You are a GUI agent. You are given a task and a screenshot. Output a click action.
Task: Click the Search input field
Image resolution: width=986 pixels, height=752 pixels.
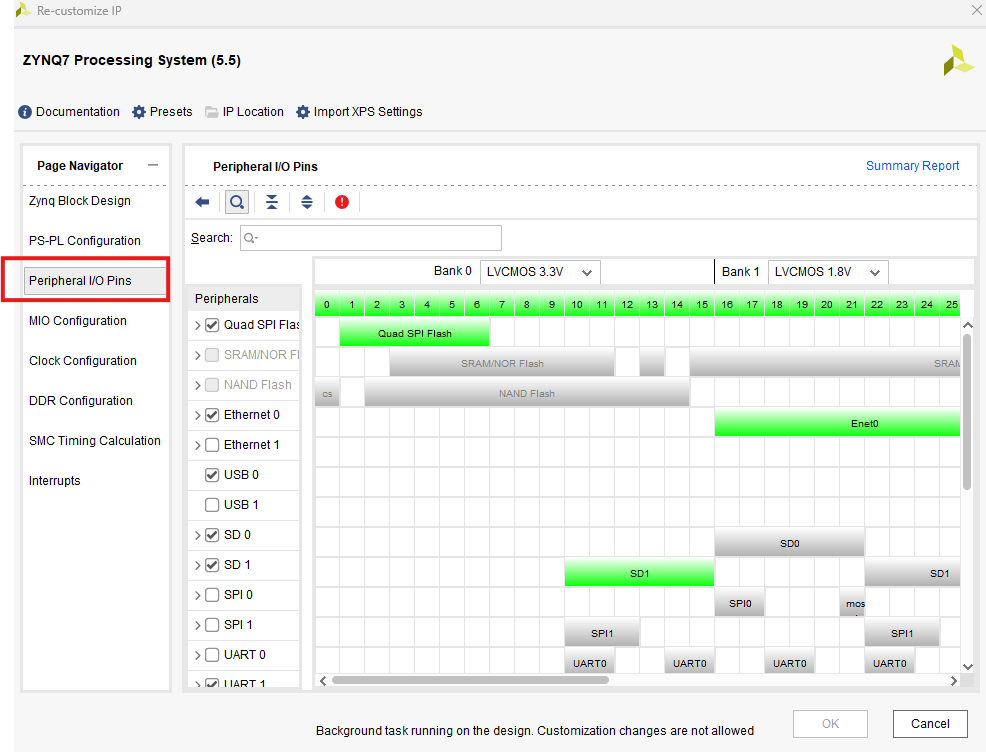pos(371,238)
